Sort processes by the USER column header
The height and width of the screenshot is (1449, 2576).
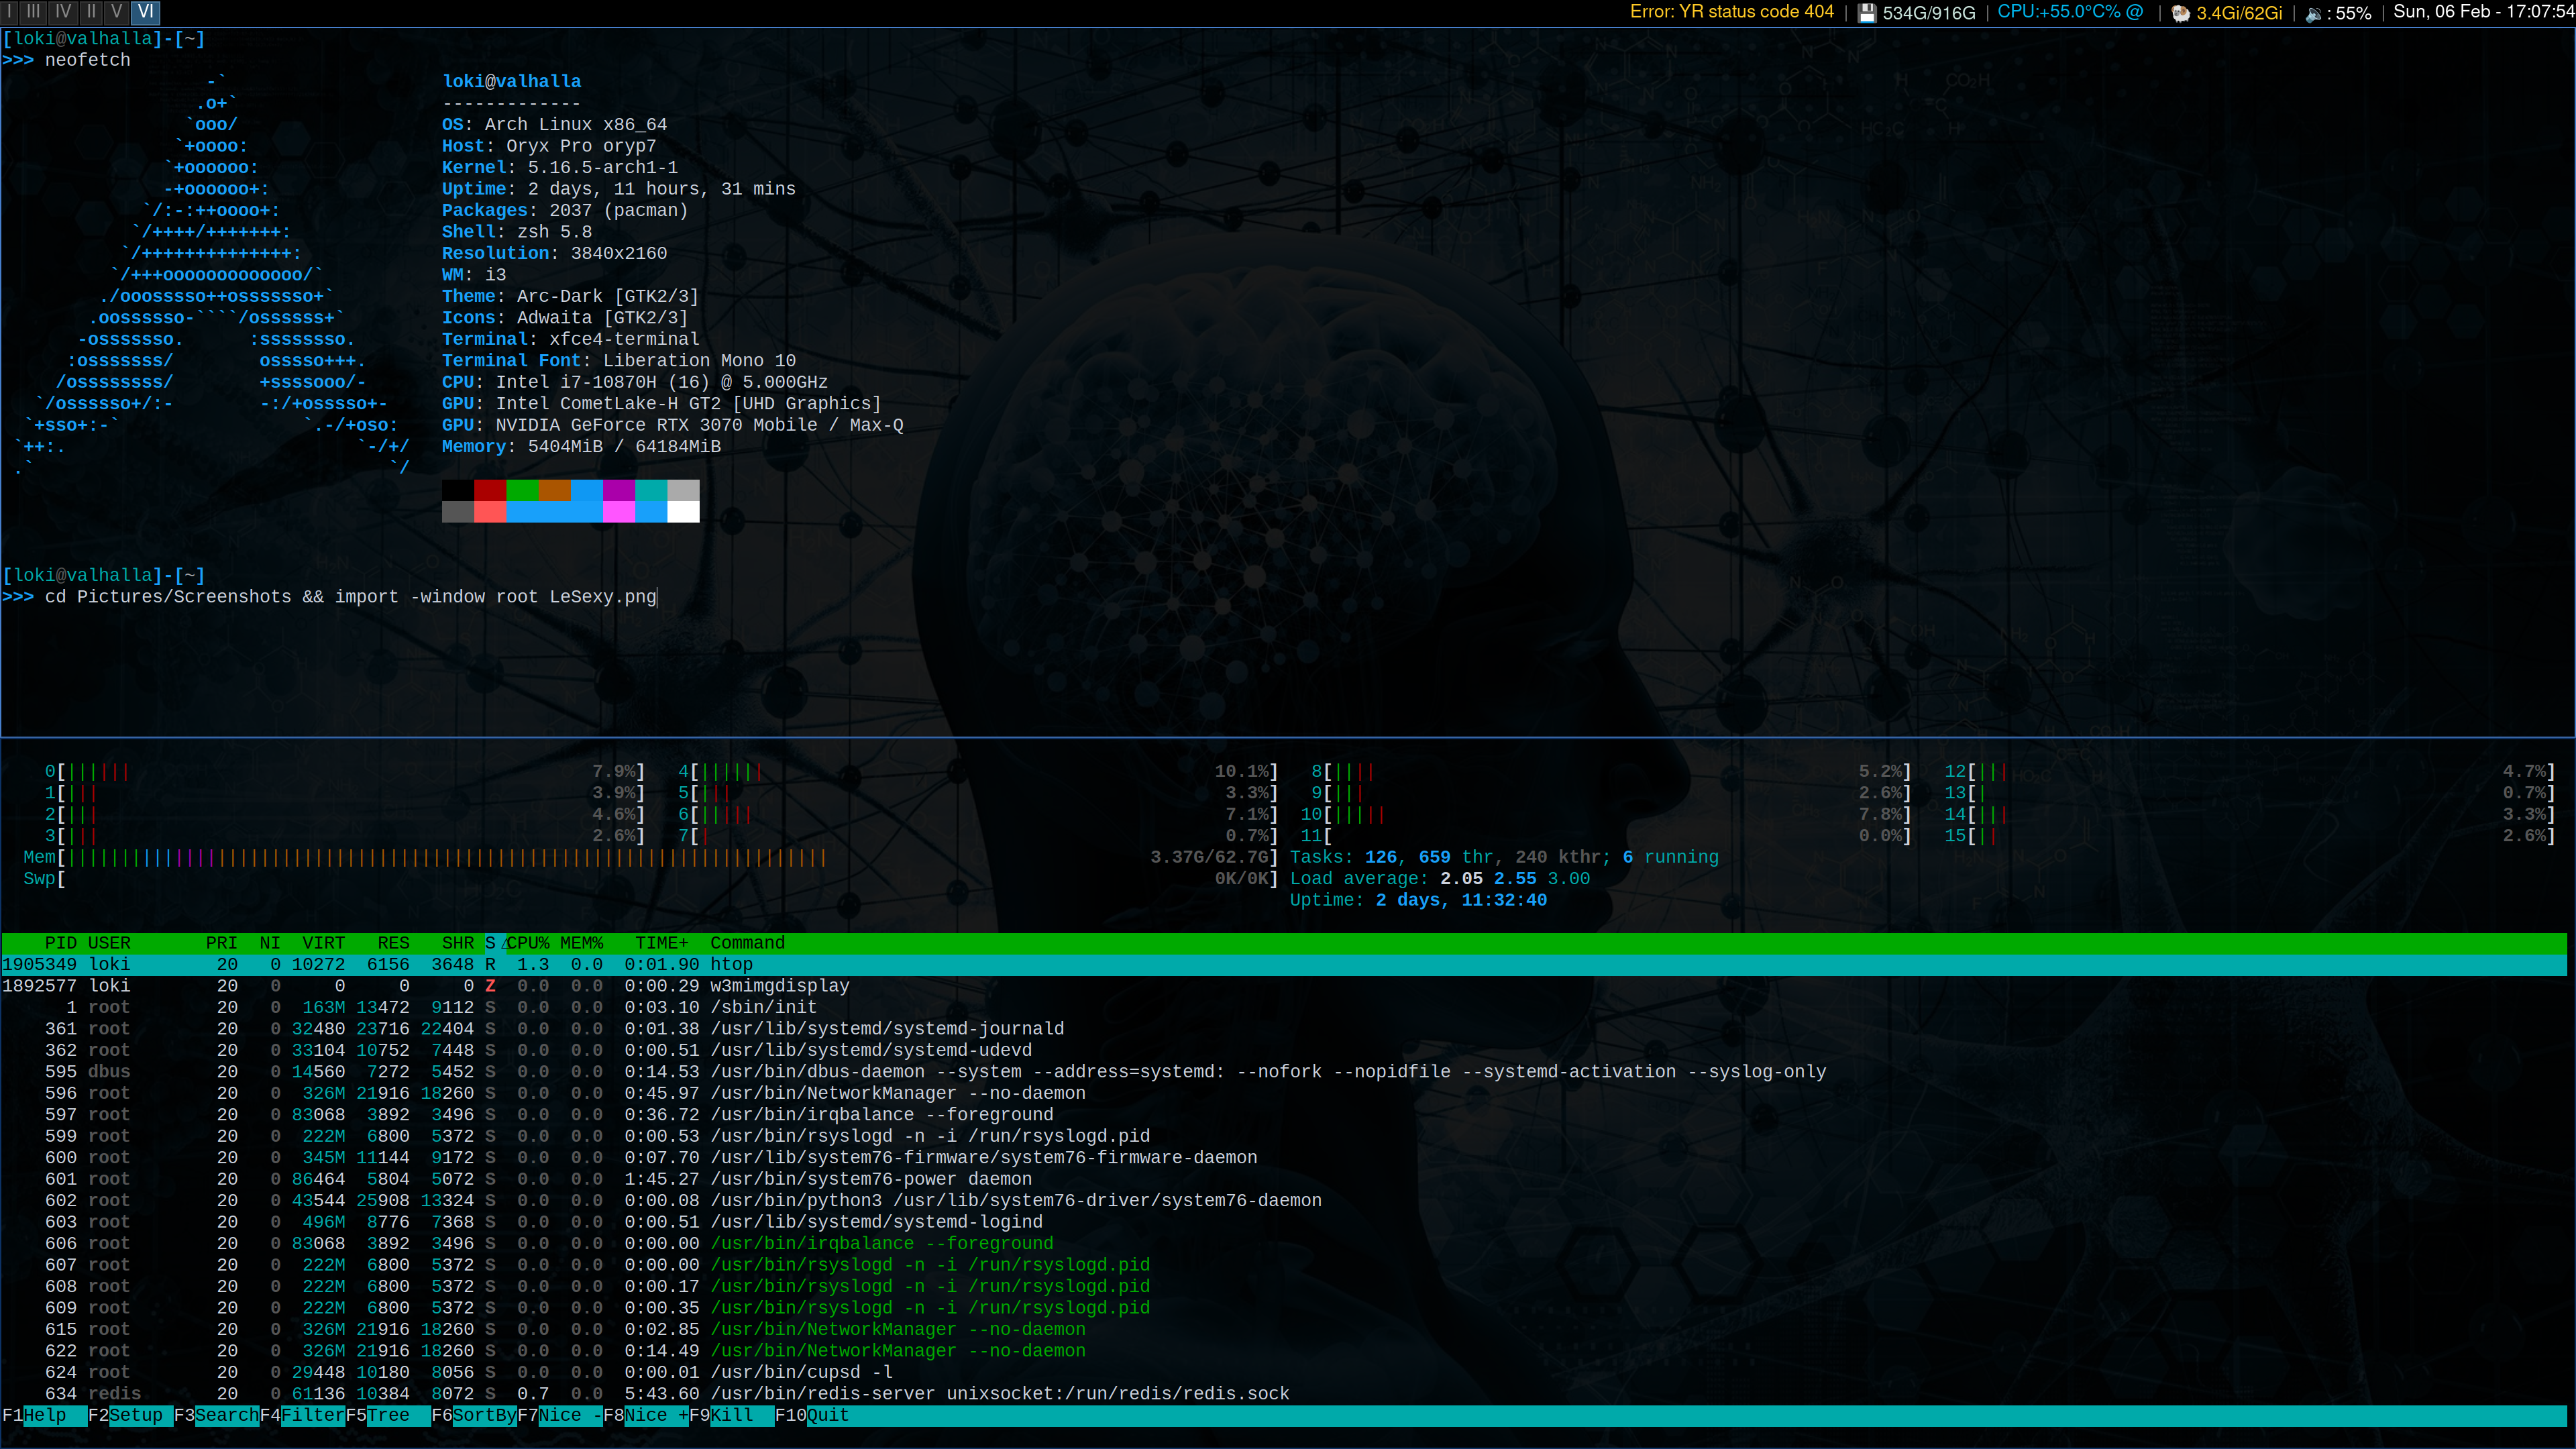click(x=109, y=943)
